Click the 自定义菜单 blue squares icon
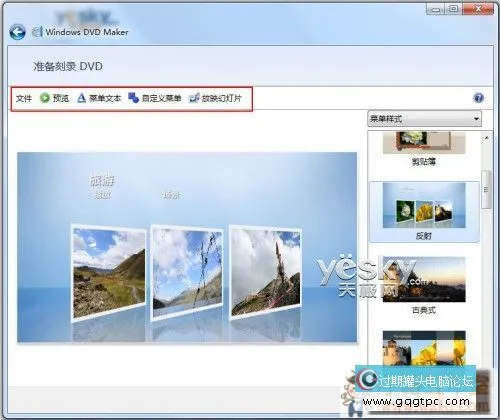 coord(133,98)
